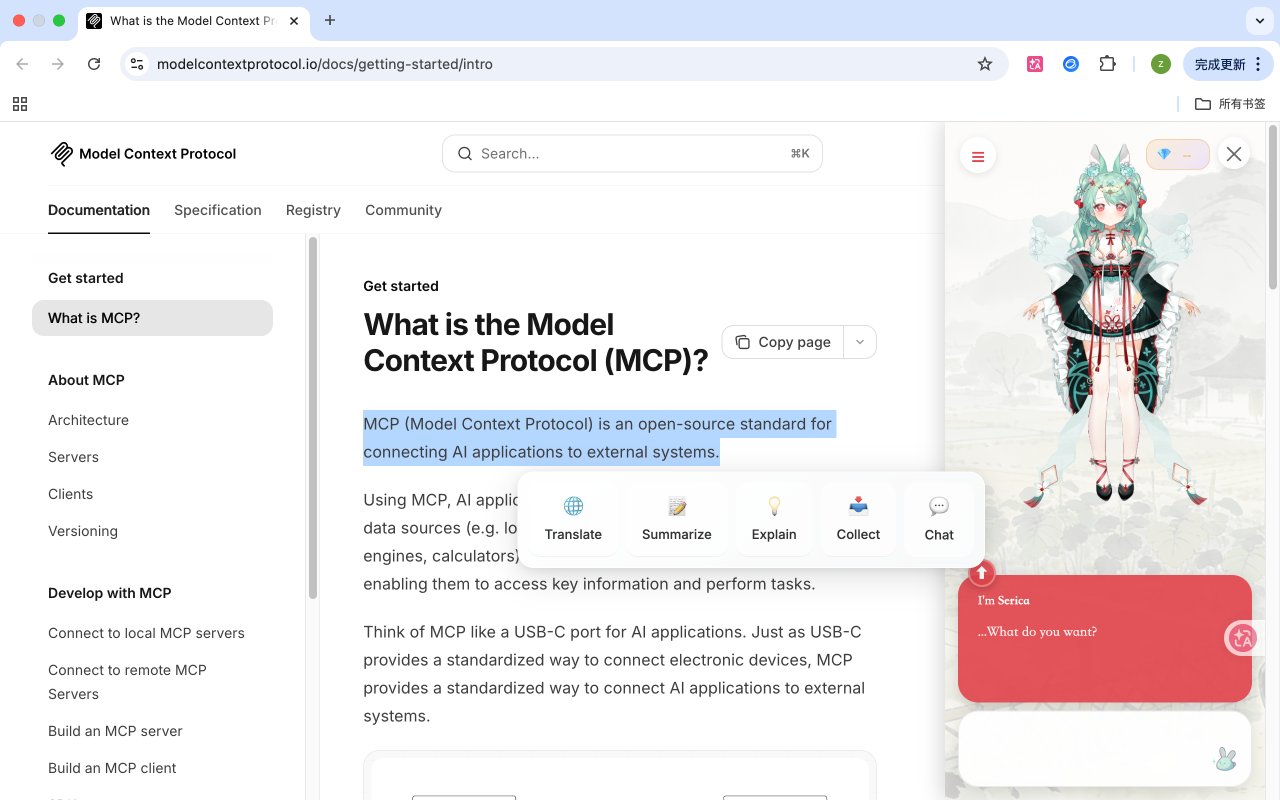The image size is (1280, 800).
Task: Click the browser address bar URL
Action: [x=325, y=64]
